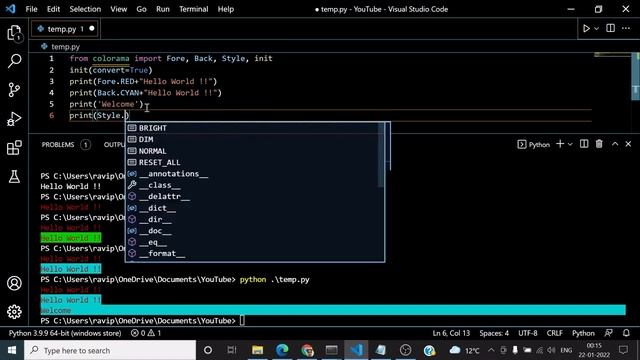
Task: Expand the run options dropdown arrow
Action: (597, 29)
